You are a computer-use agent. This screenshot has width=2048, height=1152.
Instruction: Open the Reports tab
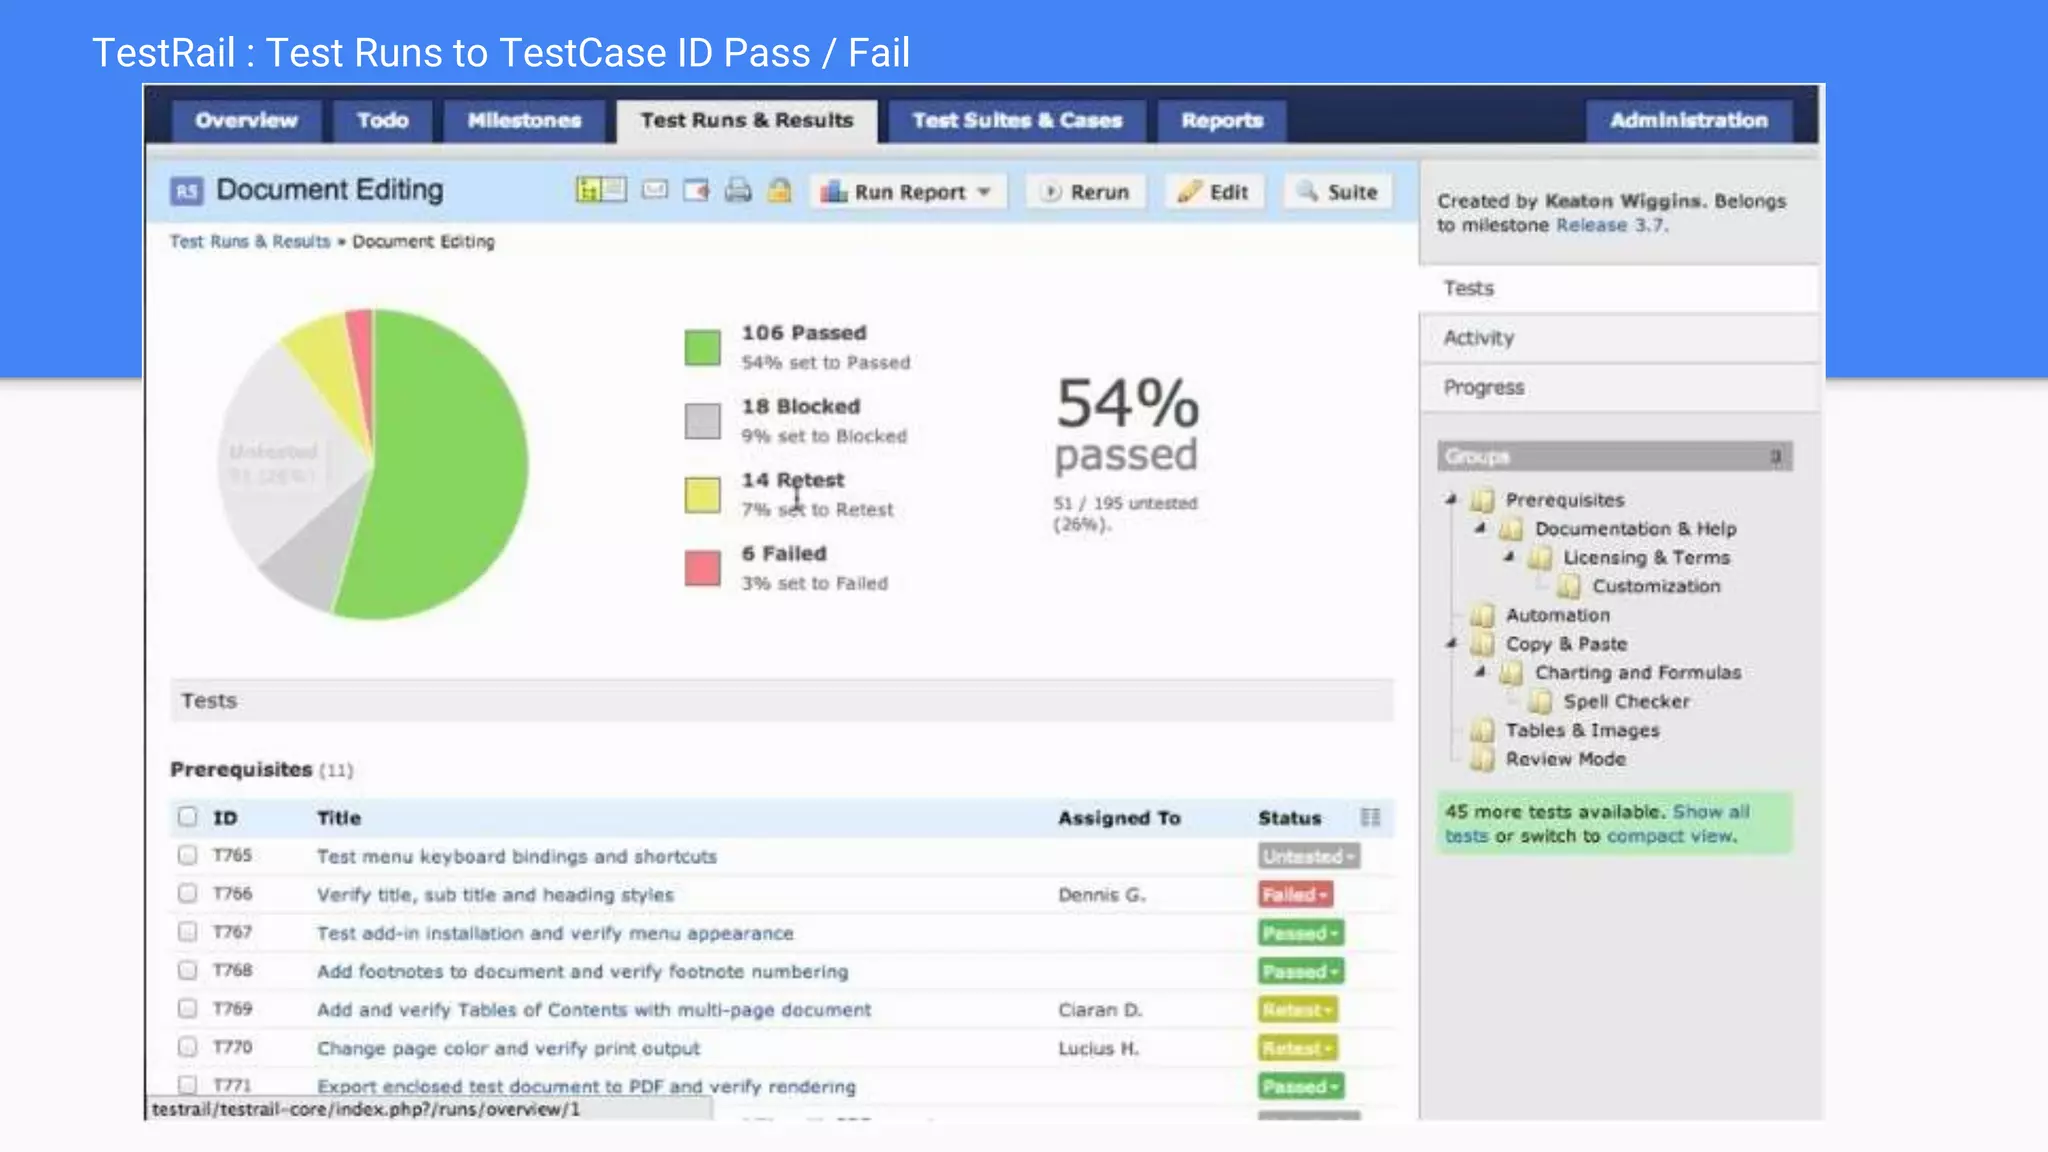(x=1222, y=121)
